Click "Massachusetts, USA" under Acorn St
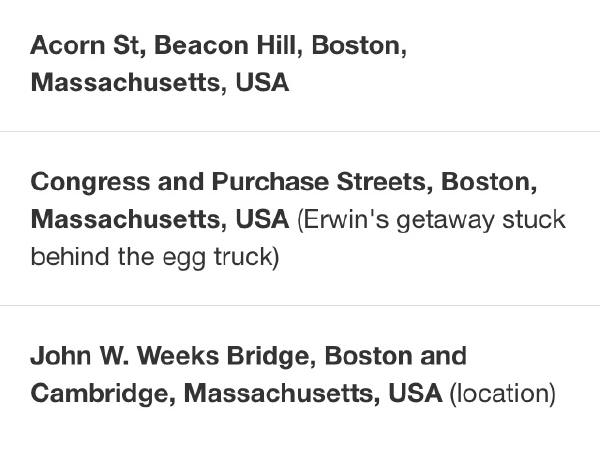600x466 pixels. tap(160, 83)
